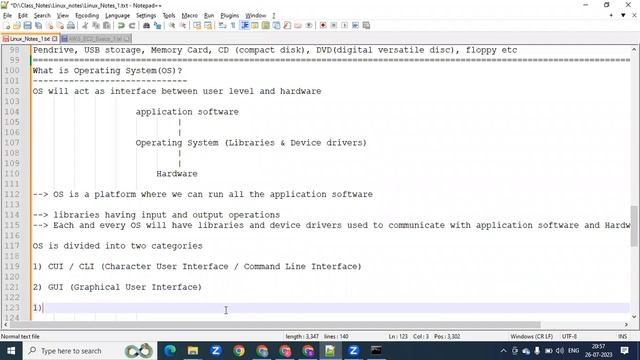Click the 'INS' insert mode indicator
The image size is (640, 360).
(622, 336)
